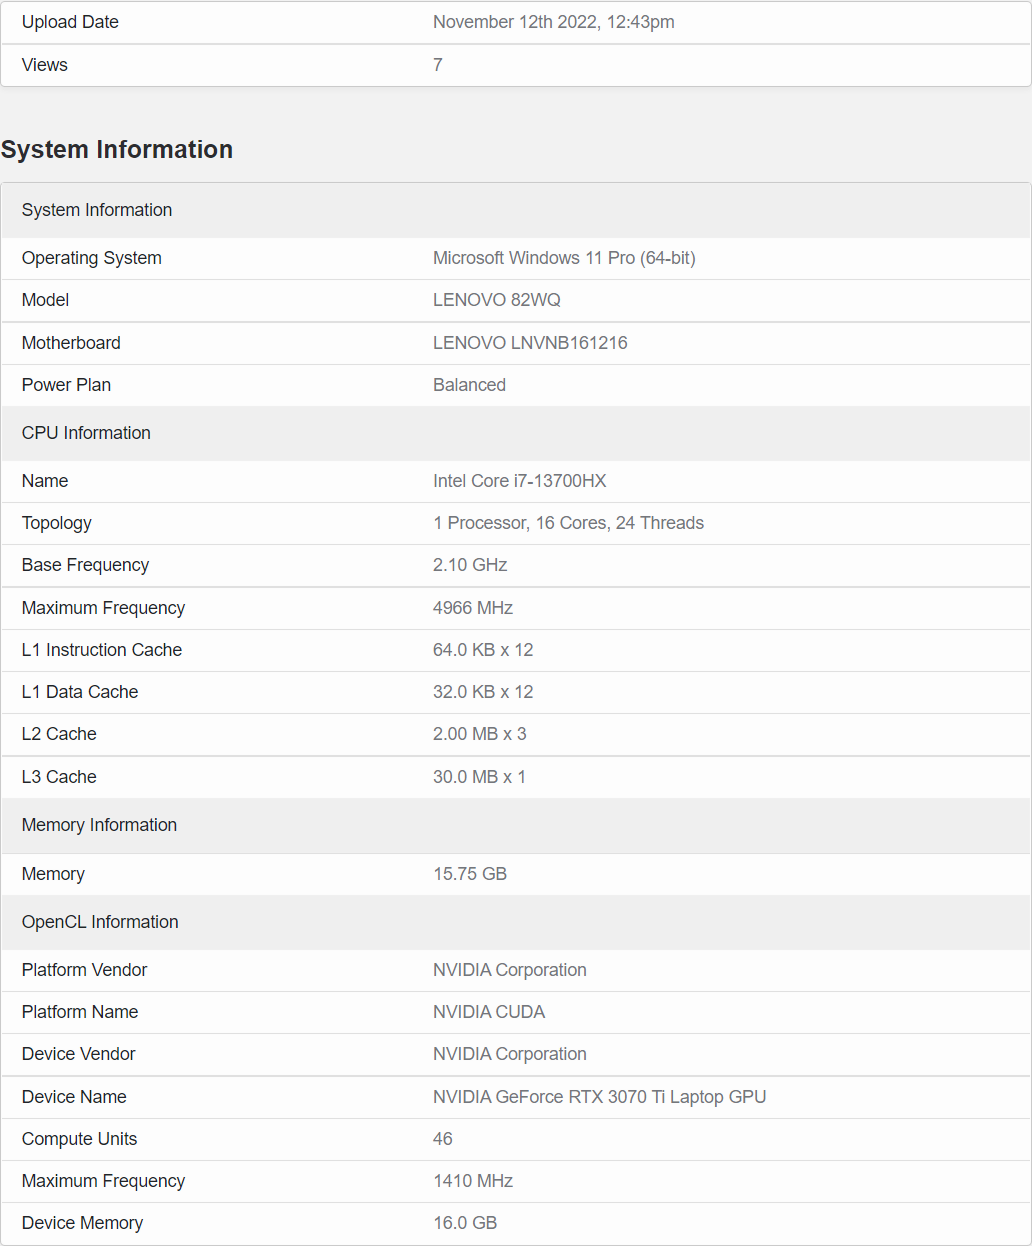The height and width of the screenshot is (1246, 1032).
Task: Click the L1 Instruction Cache value
Action: click(x=483, y=649)
